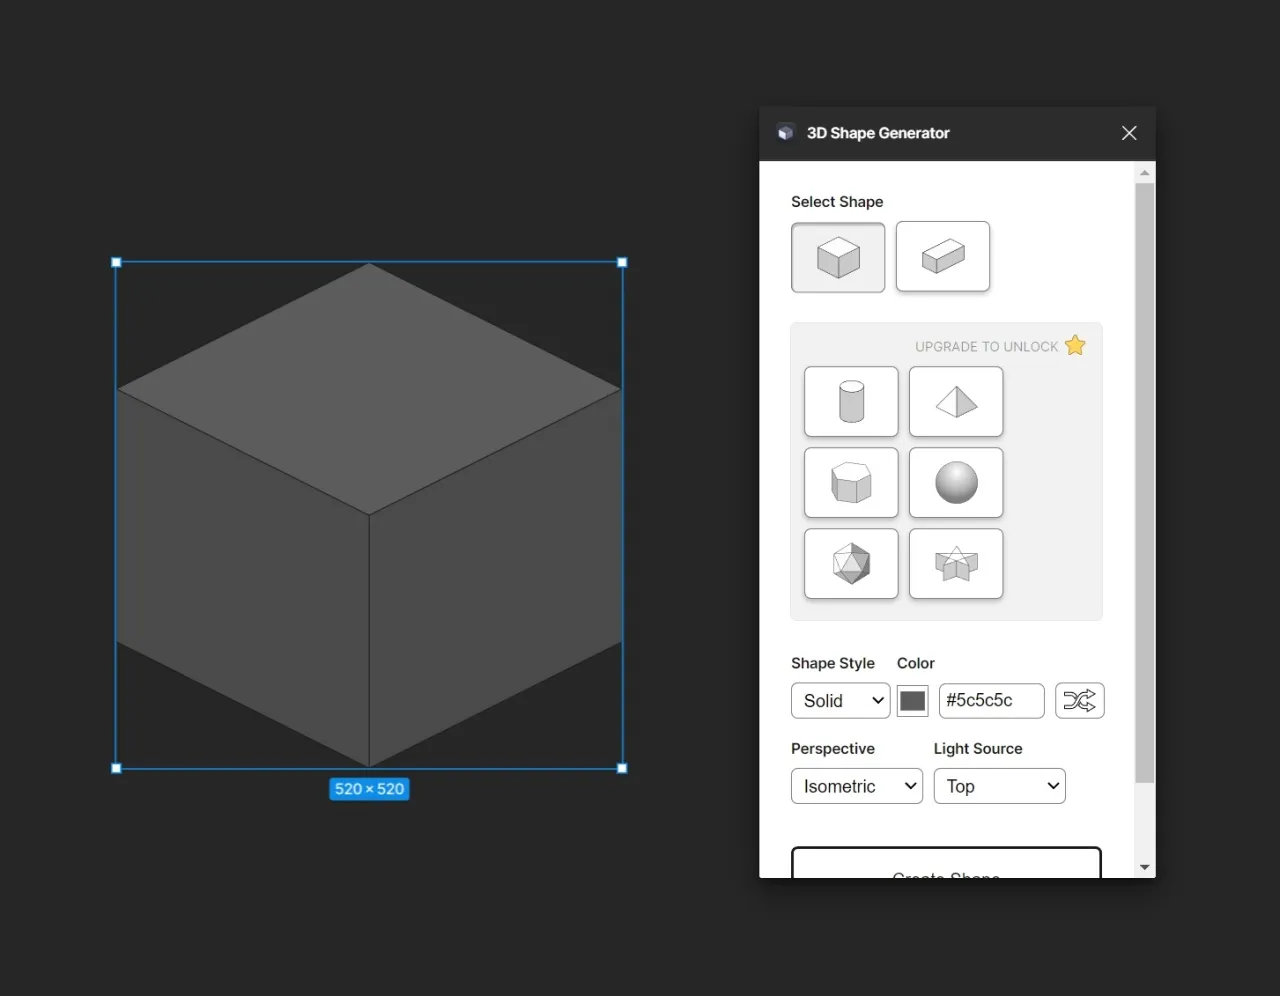Choose the locked pyramid shape
Viewport: 1280px width, 996px height.
click(x=956, y=401)
